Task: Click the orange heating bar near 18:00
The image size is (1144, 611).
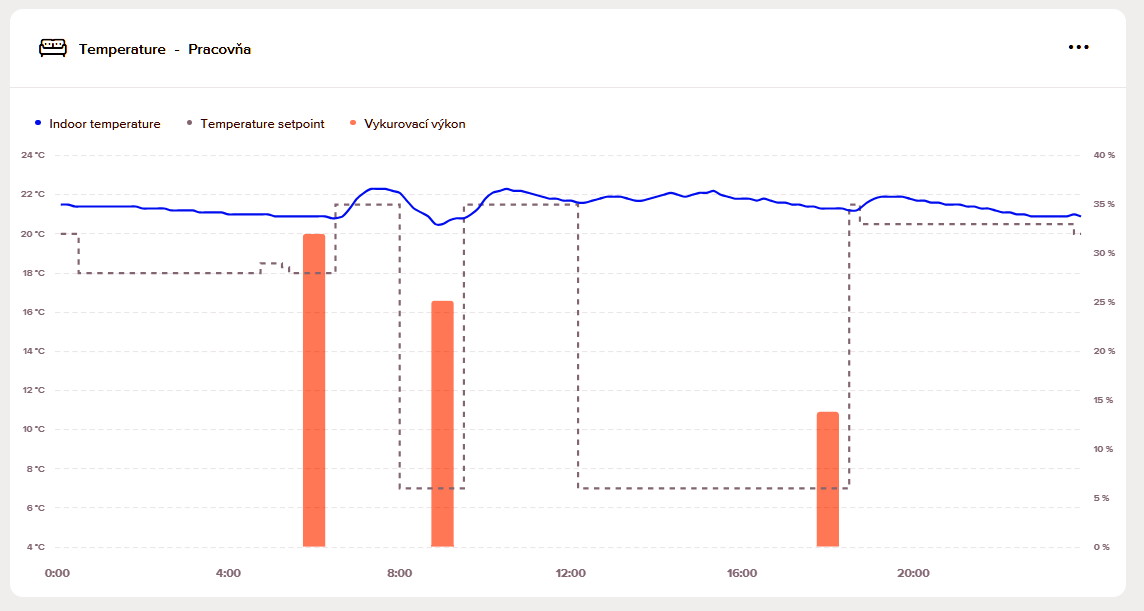Action: pos(828,479)
